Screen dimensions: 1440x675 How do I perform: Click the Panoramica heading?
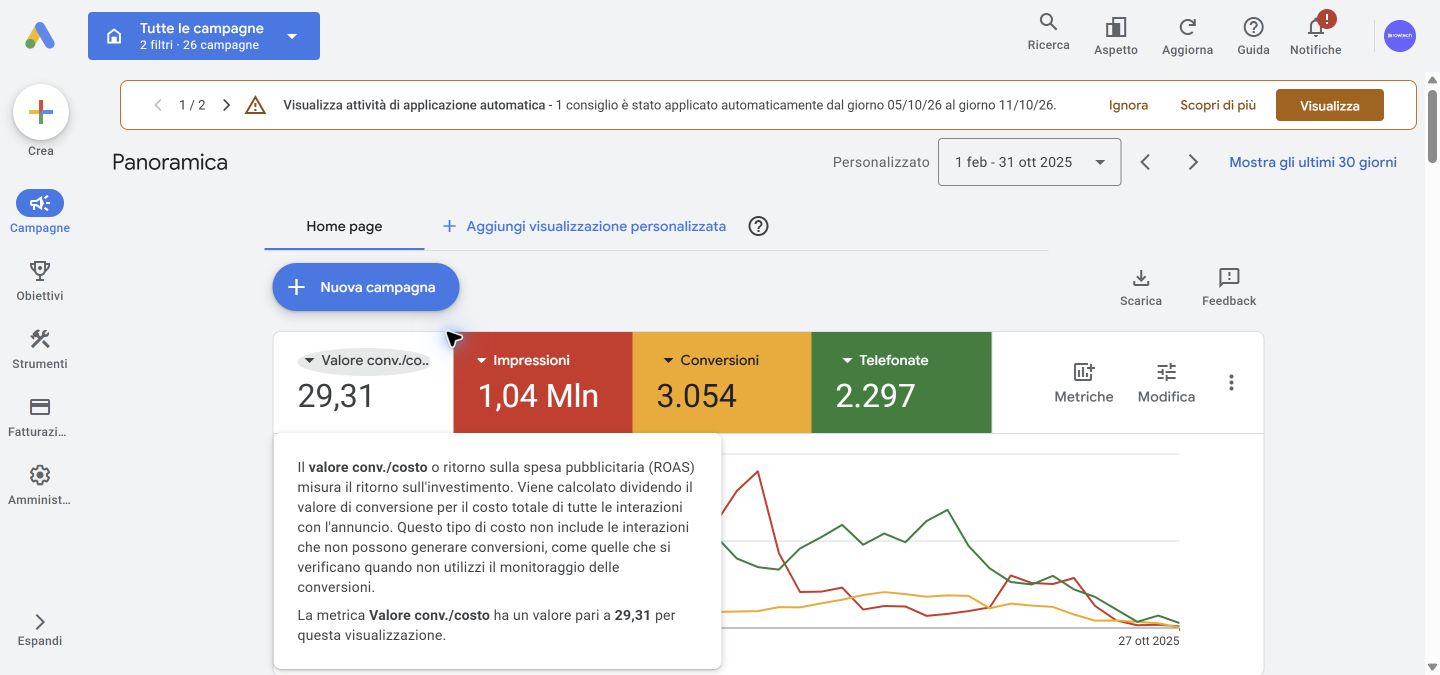coord(170,162)
